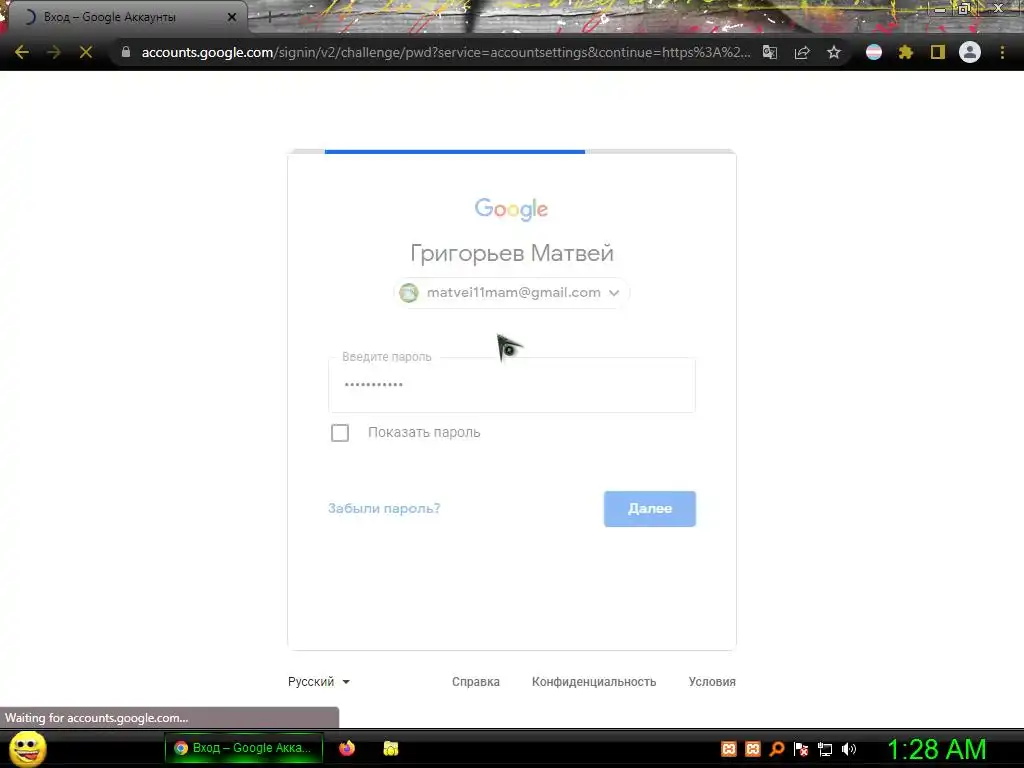Click the name Григорьев Матвей
Viewport: 1024px width, 768px height.
pyautogui.click(x=511, y=253)
